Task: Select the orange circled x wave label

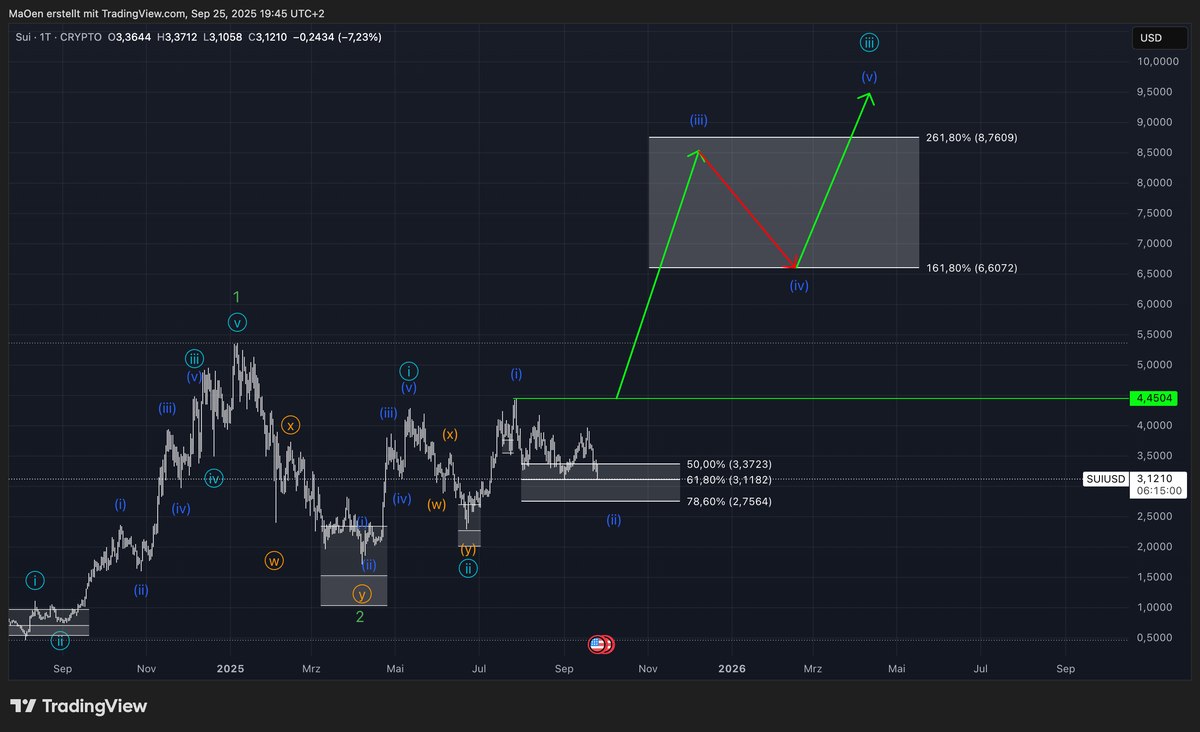Action: (x=290, y=425)
